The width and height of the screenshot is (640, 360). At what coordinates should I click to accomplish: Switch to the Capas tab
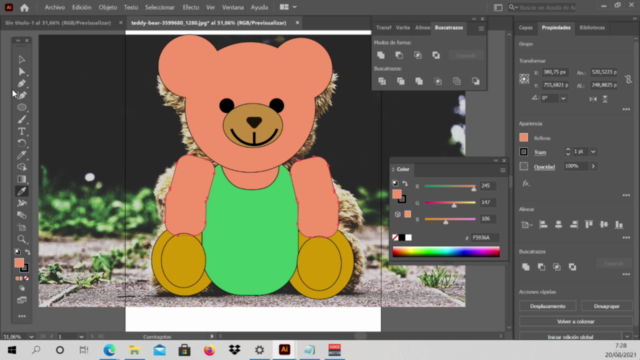coord(526,28)
